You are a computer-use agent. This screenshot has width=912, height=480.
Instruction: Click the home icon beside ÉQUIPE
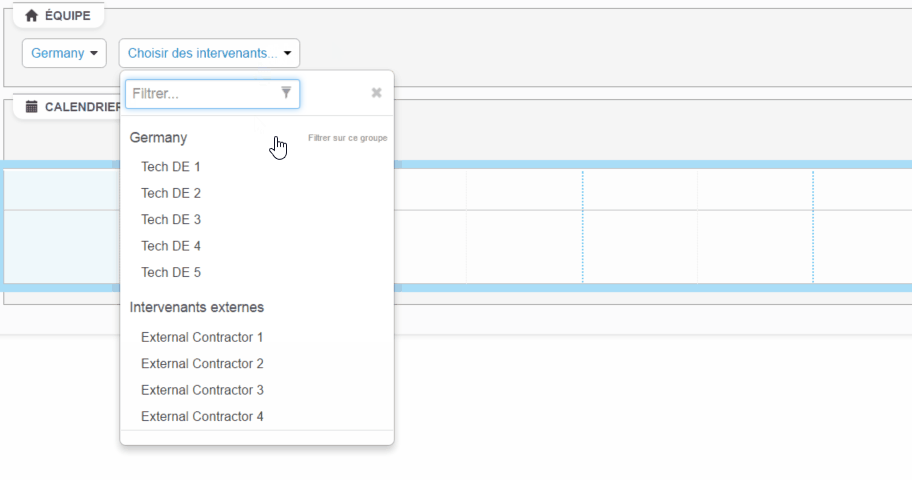click(31, 16)
